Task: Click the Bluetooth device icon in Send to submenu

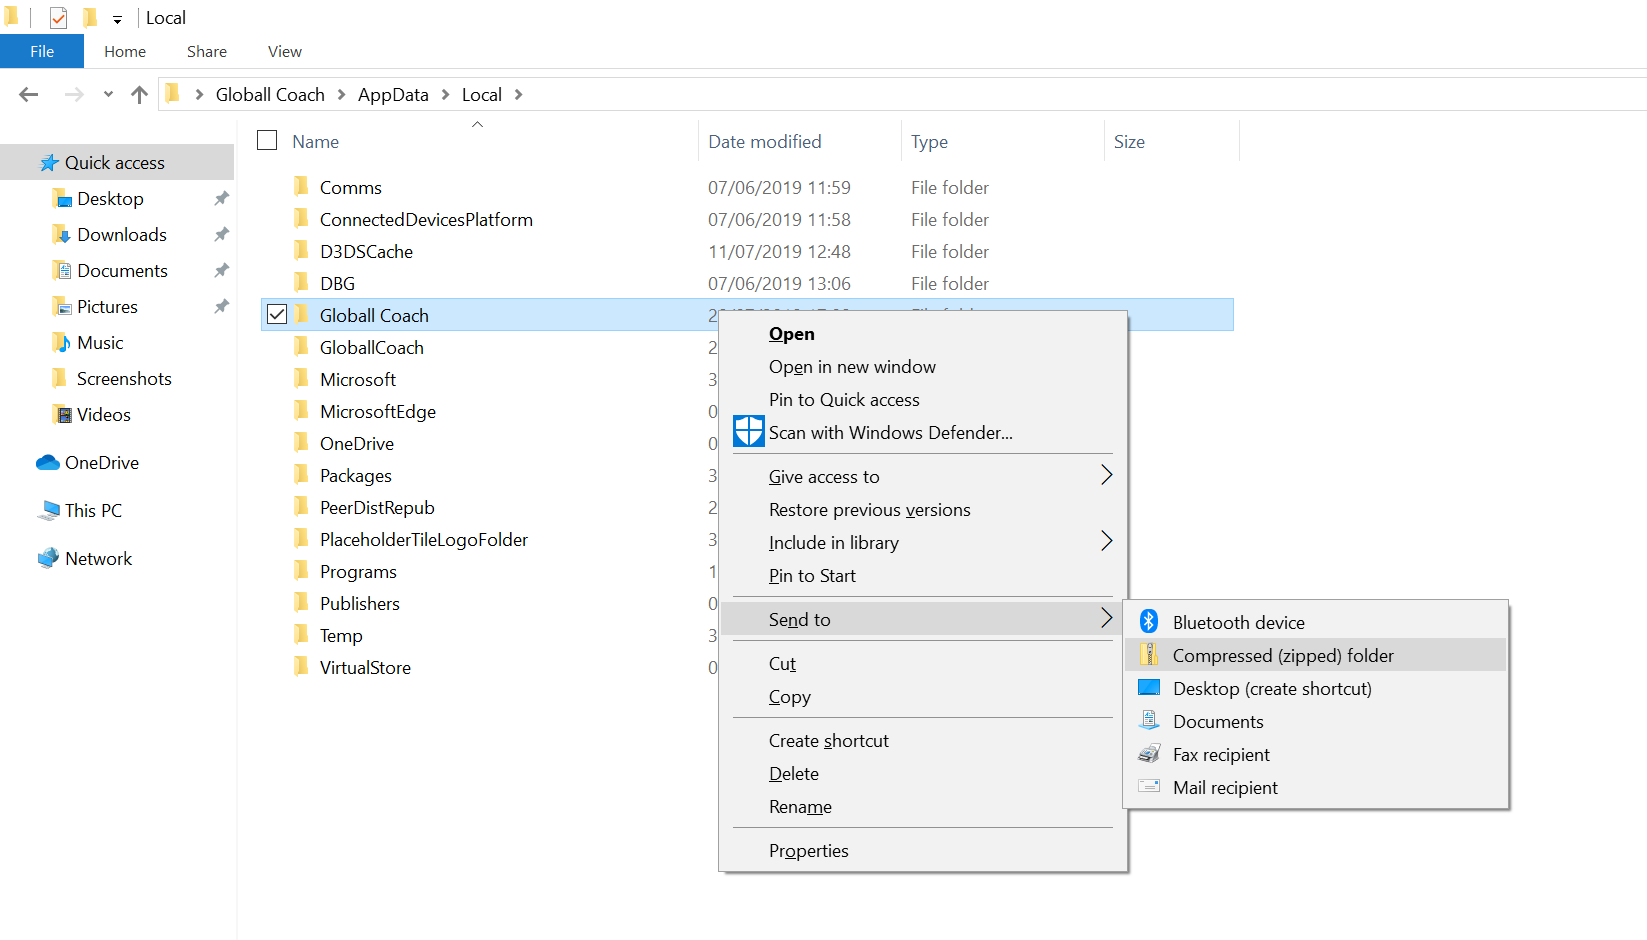Action: pos(1149,622)
